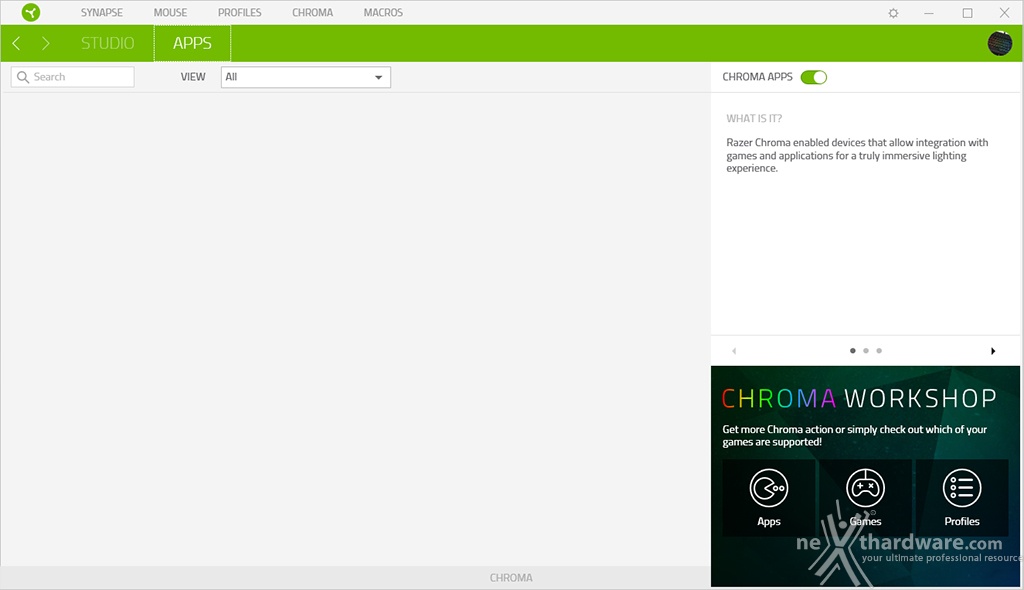This screenshot has height=590, width=1024.
Task: Open the settings gear icon
Action: click(x=893, y=13)
